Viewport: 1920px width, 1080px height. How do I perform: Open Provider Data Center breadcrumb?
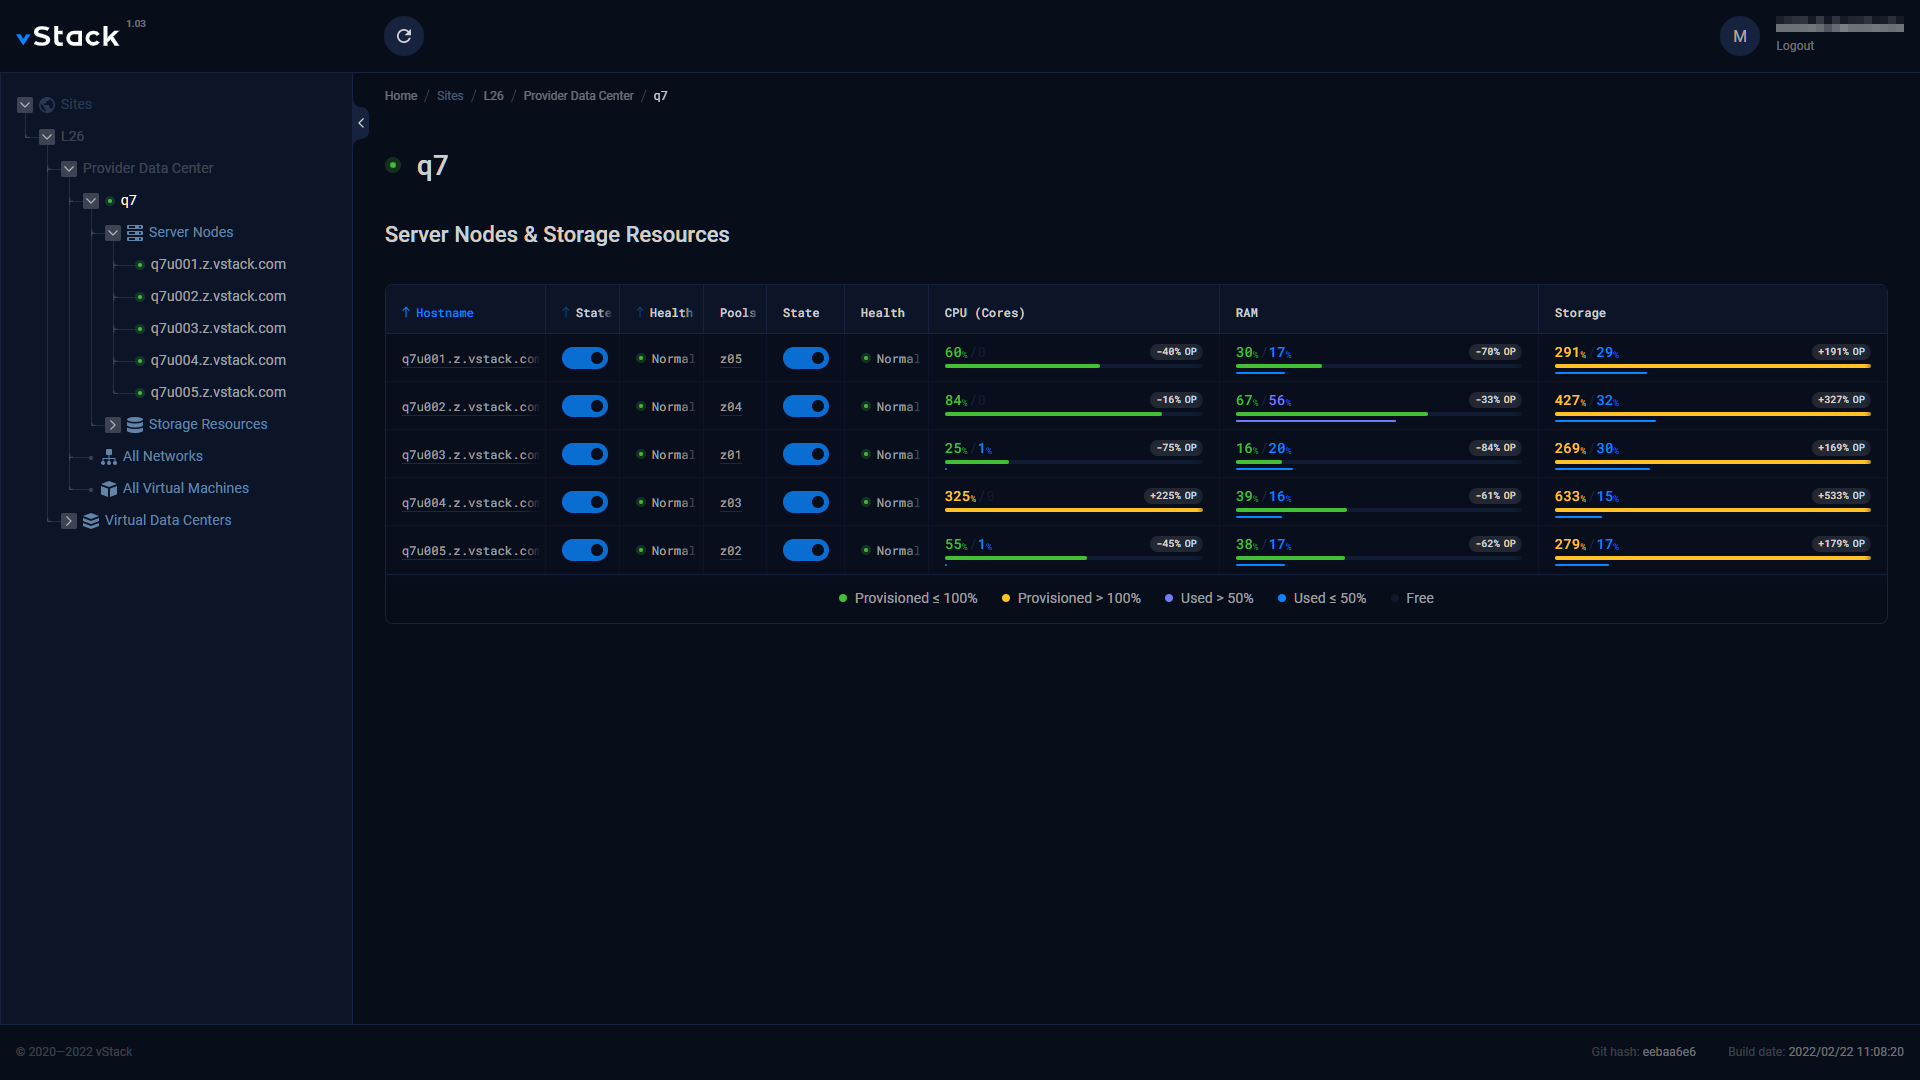click(x=579, y=96)
